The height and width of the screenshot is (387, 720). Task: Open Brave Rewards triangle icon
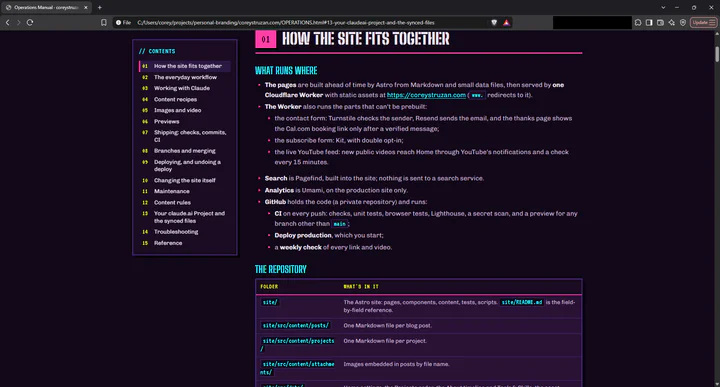click(506, 22)
